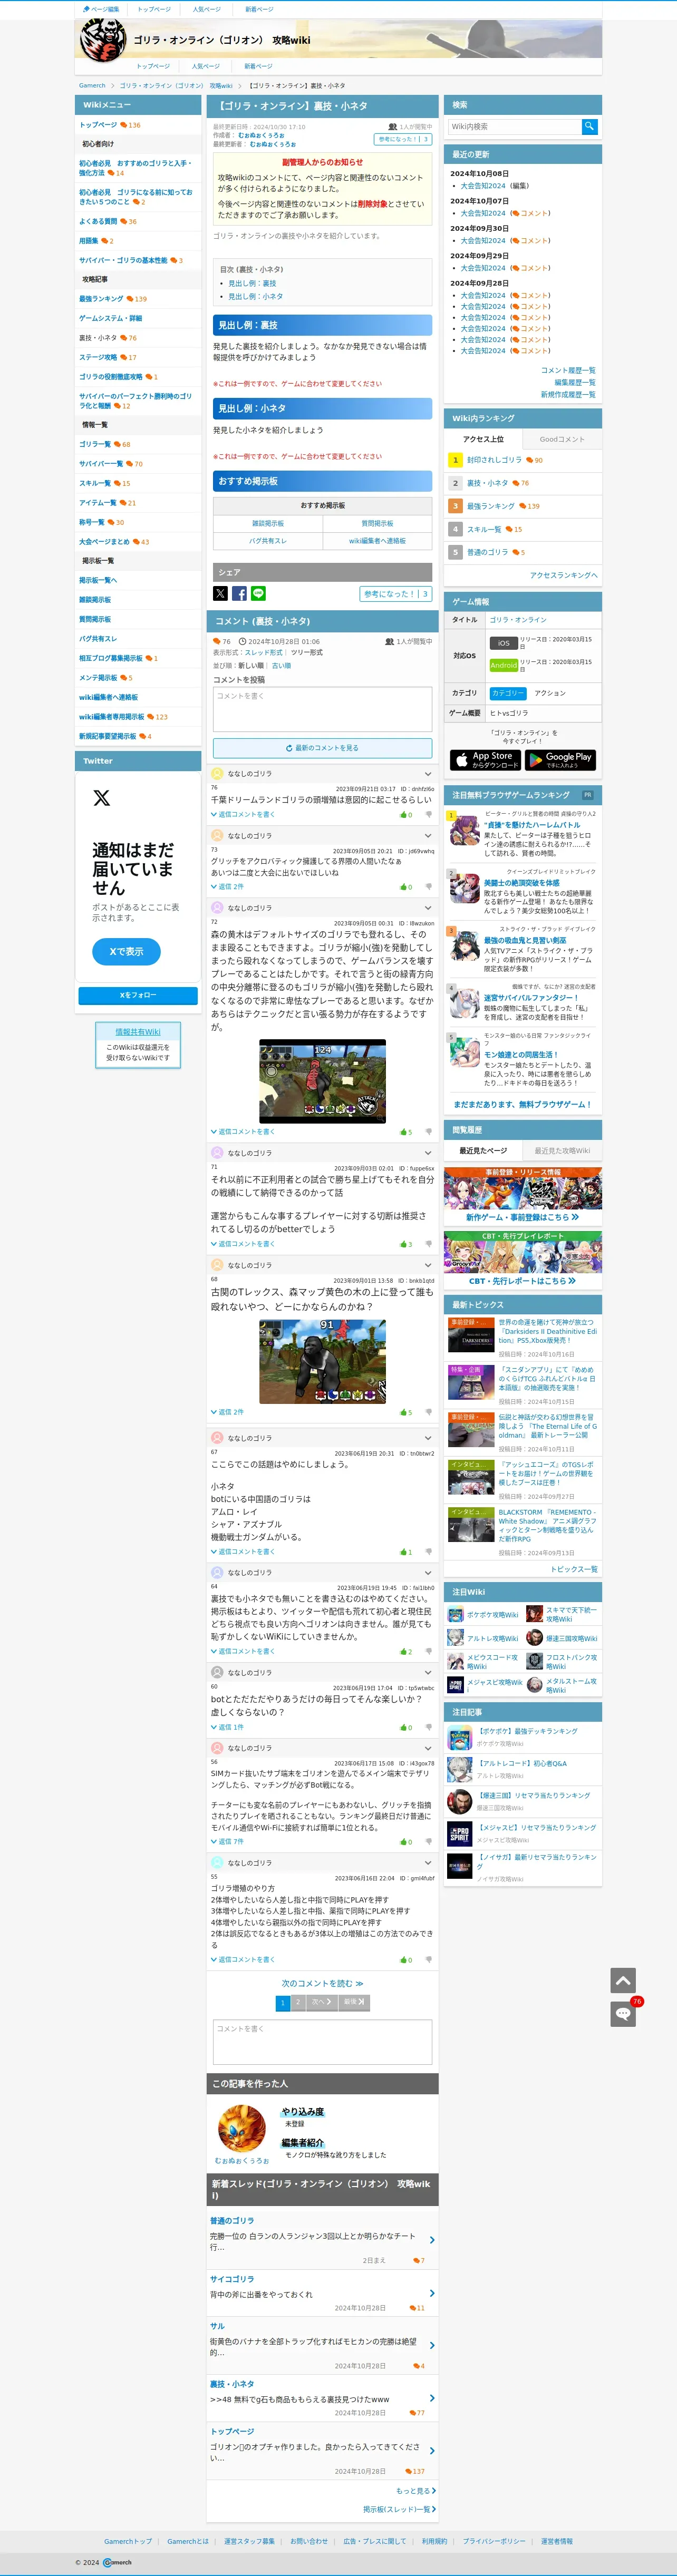Image resolution: width=677 pixels, height=2576 pixels.
Task: Open 普通のゴリラ thread arrow in 新着スレッド
Action: point(432,2240)
